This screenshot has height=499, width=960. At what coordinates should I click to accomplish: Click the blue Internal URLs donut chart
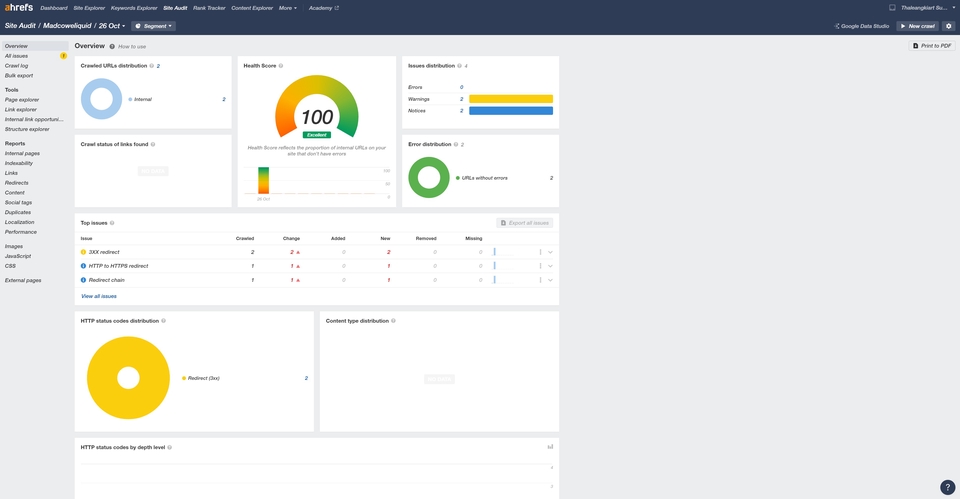point(101,99)
